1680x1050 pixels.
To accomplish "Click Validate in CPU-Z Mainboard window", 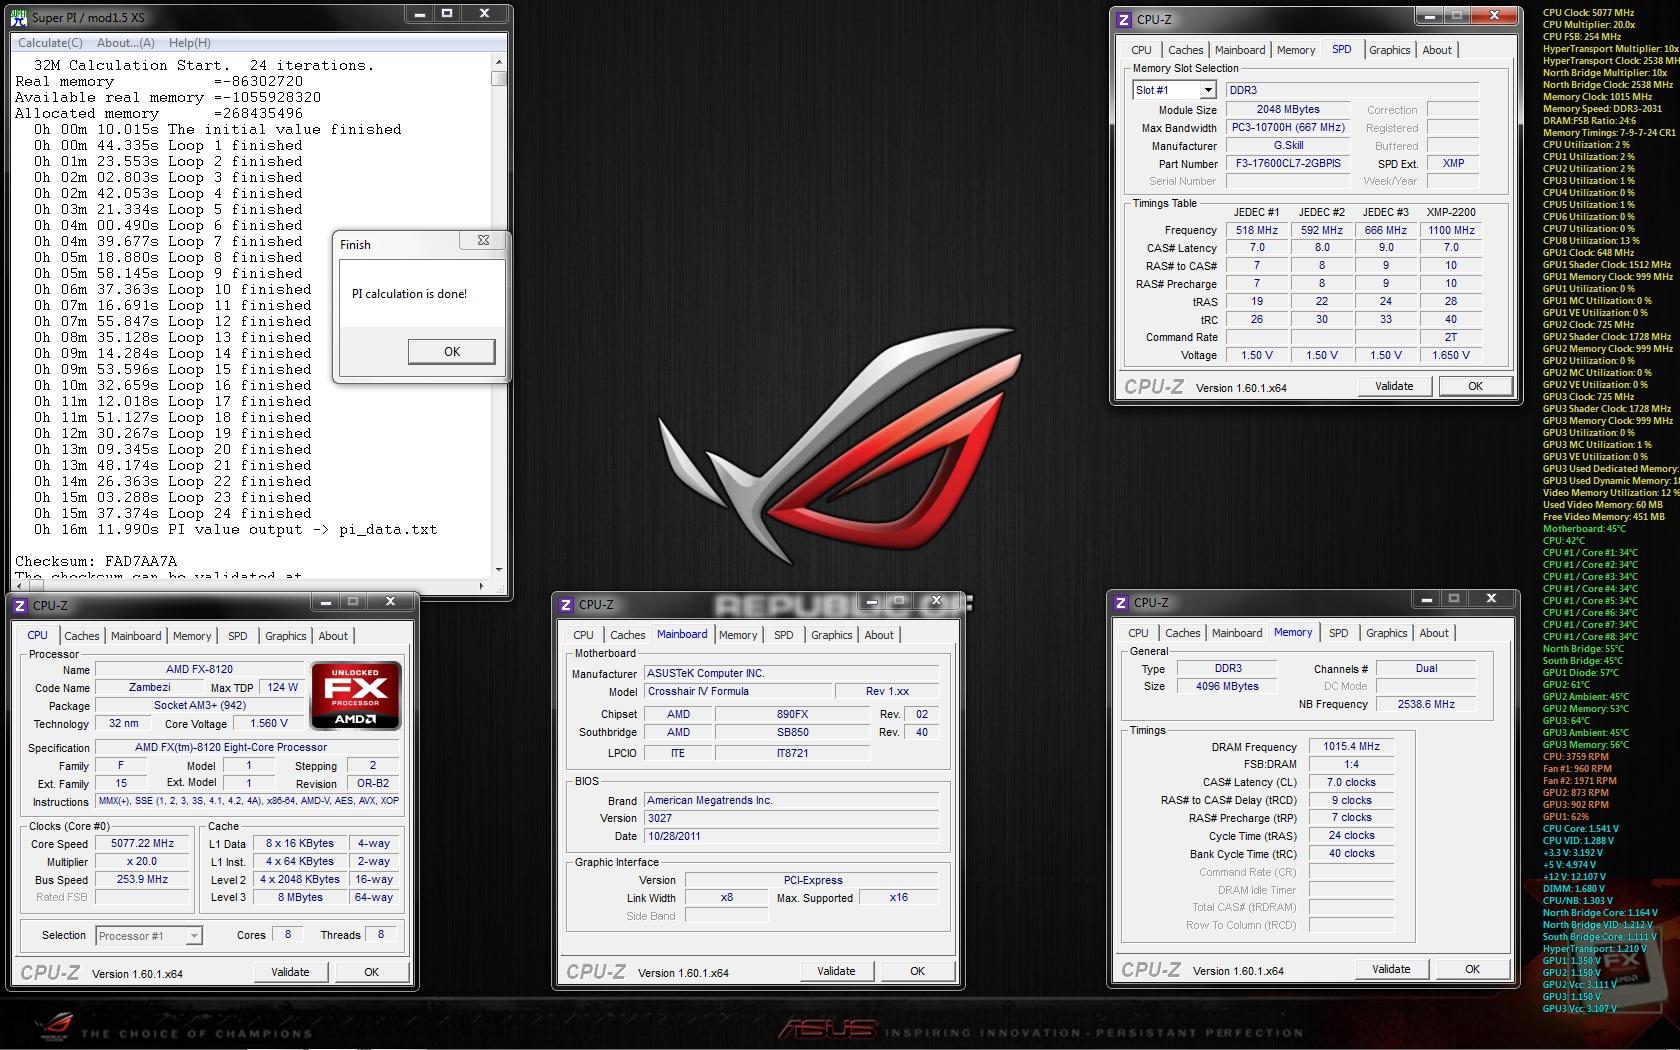I will [x=836, y=971].
